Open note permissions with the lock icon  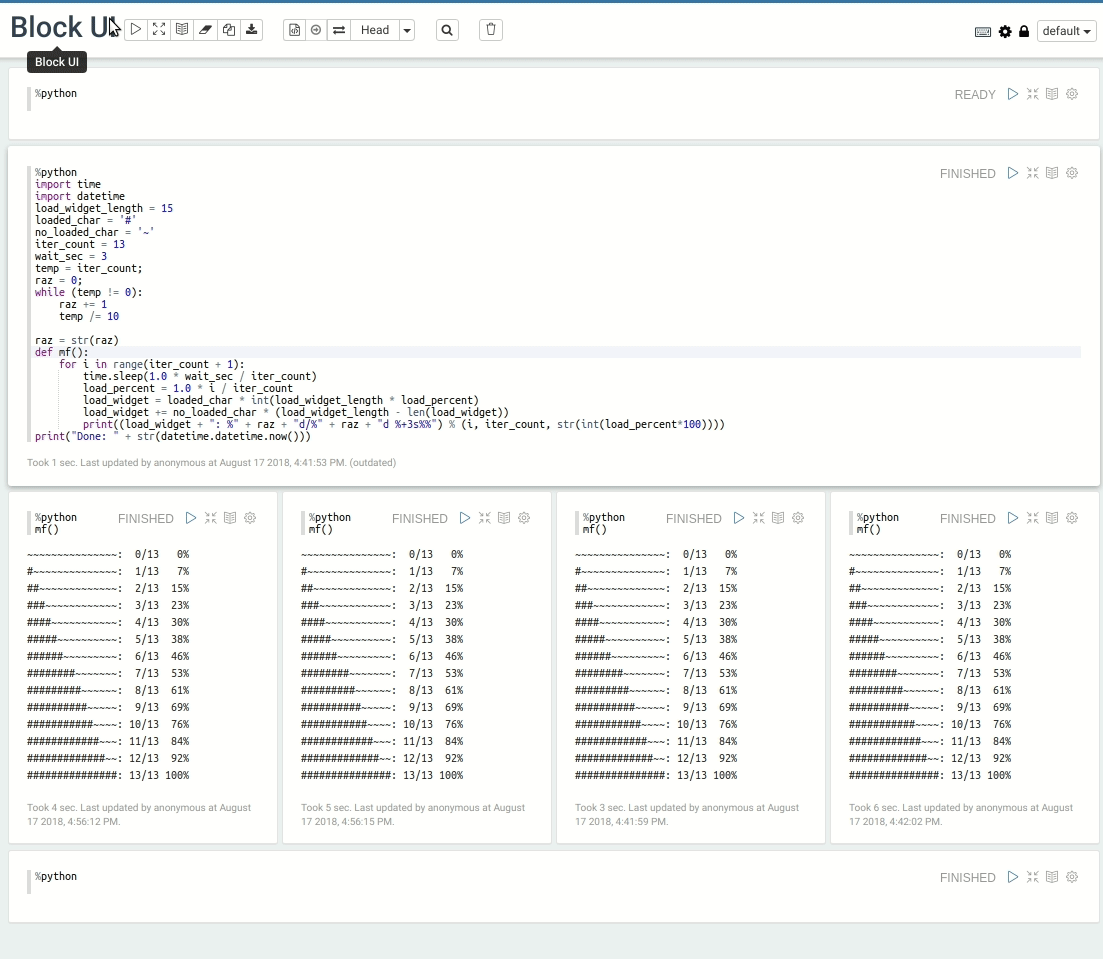point(1024,32)
